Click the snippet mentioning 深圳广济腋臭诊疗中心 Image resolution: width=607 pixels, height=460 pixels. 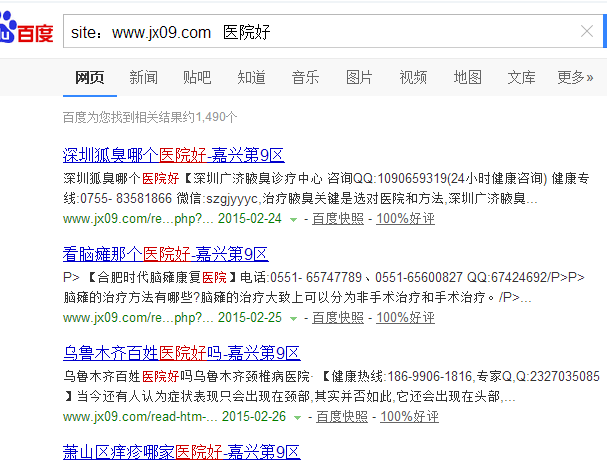click(x=326, y=189)
